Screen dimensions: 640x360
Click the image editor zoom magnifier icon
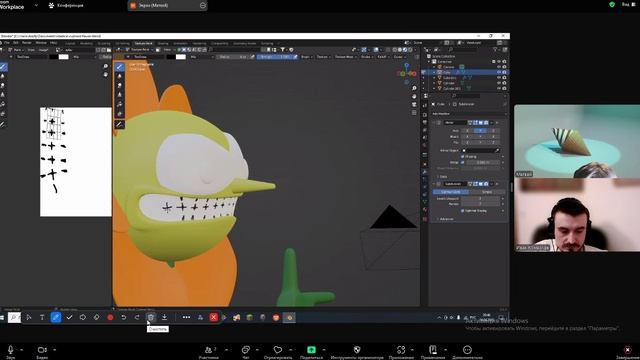(106, 66)
